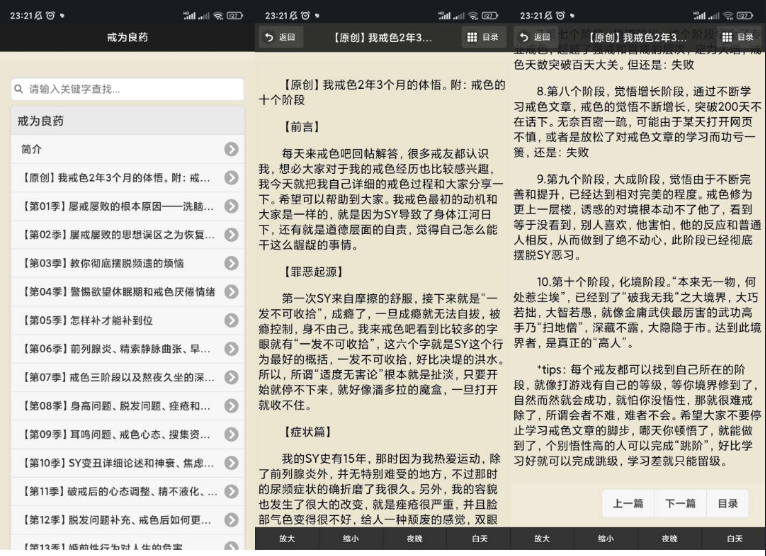Click the arrow icon next to 简介
The image size is (766, 556).
(231, 149)
